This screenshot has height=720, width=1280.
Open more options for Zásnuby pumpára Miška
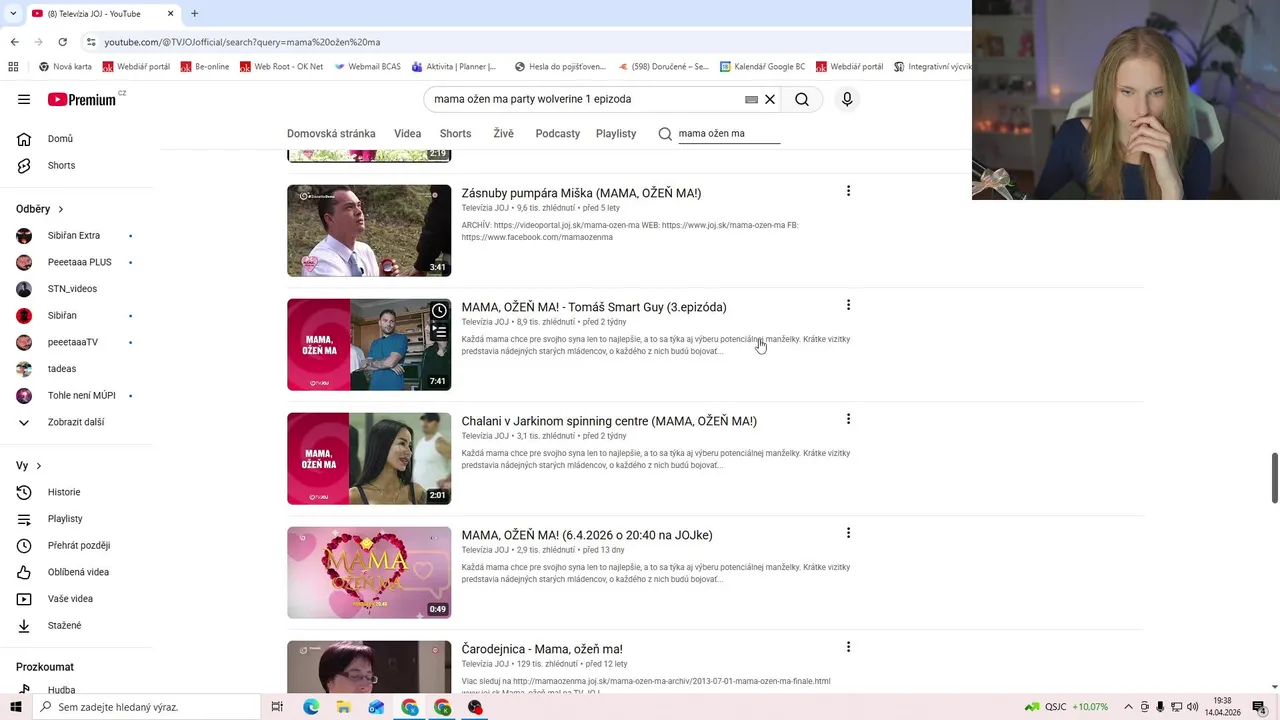tap(848, 191)
